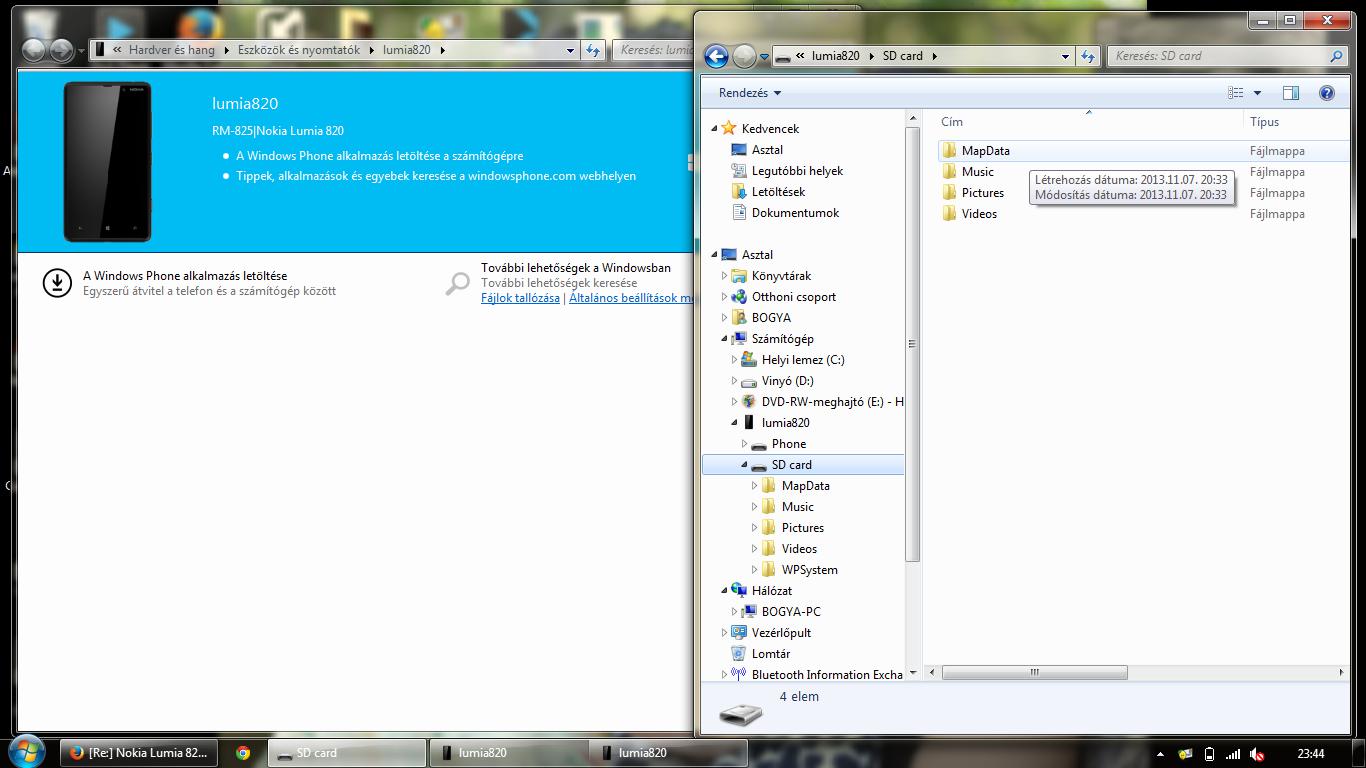
Task: Click the MapData folder icon in file list
Action: click(x=949, y=150)
